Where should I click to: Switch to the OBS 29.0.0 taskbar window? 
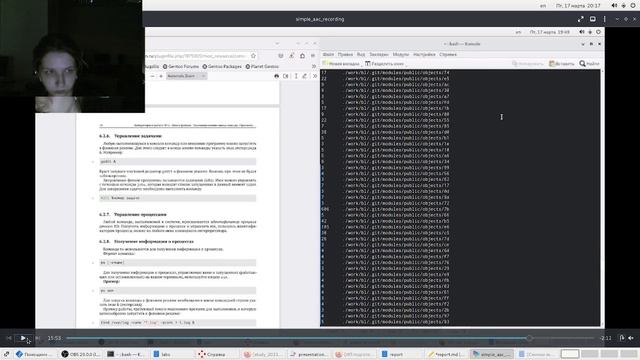tap(81, 354)
